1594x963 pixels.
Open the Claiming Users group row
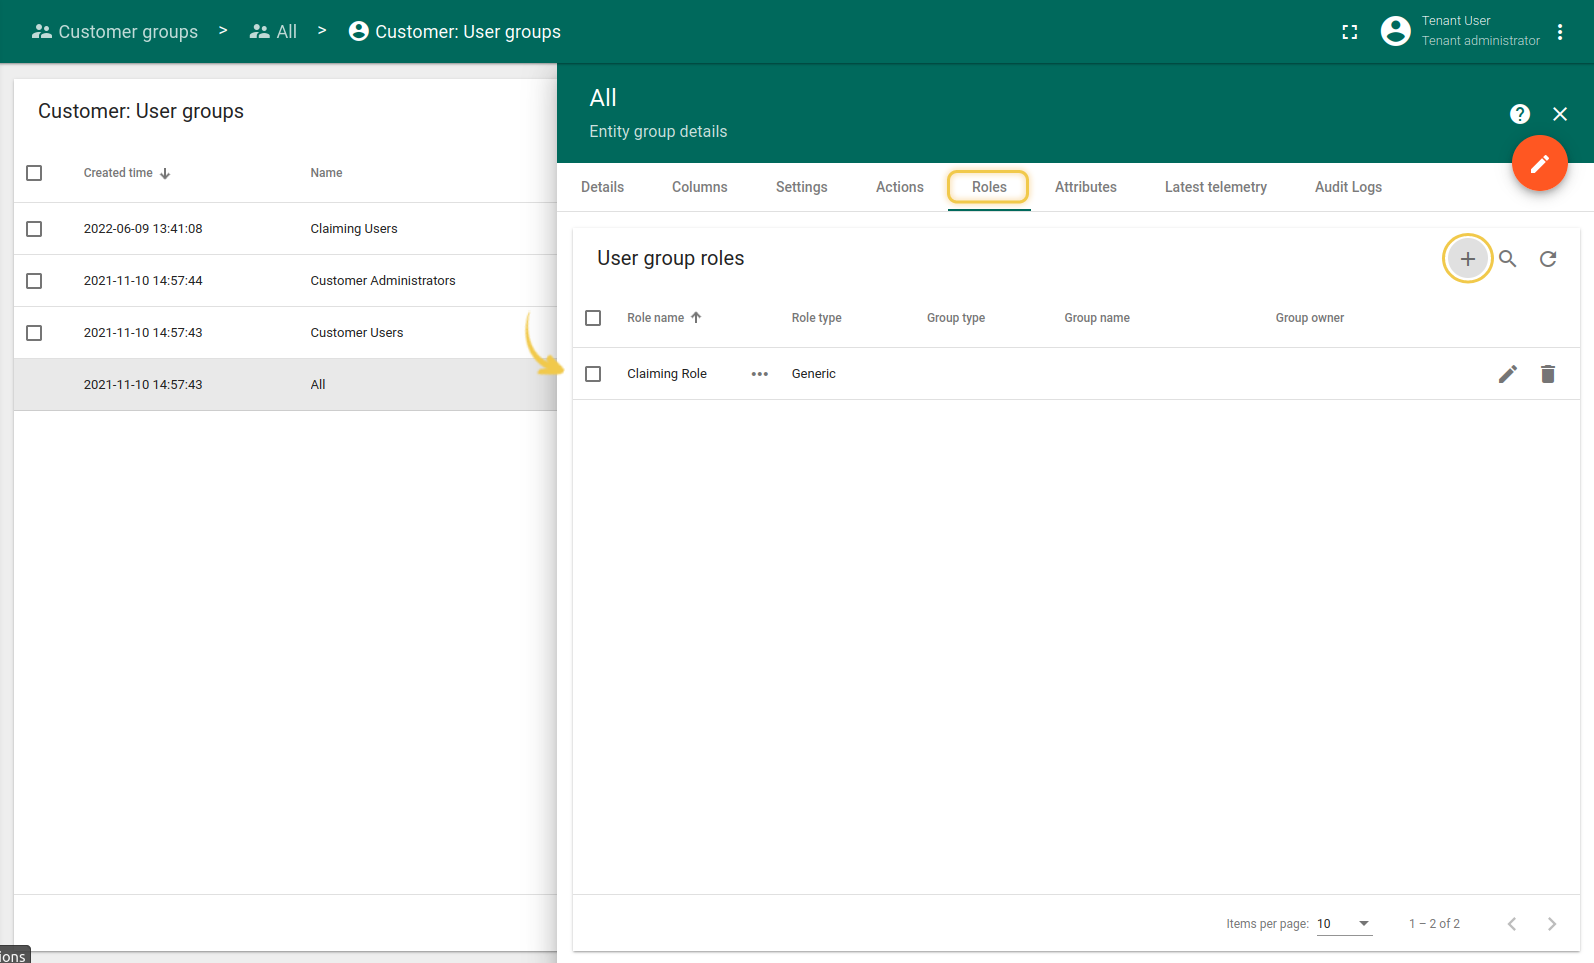click(285, 229)
